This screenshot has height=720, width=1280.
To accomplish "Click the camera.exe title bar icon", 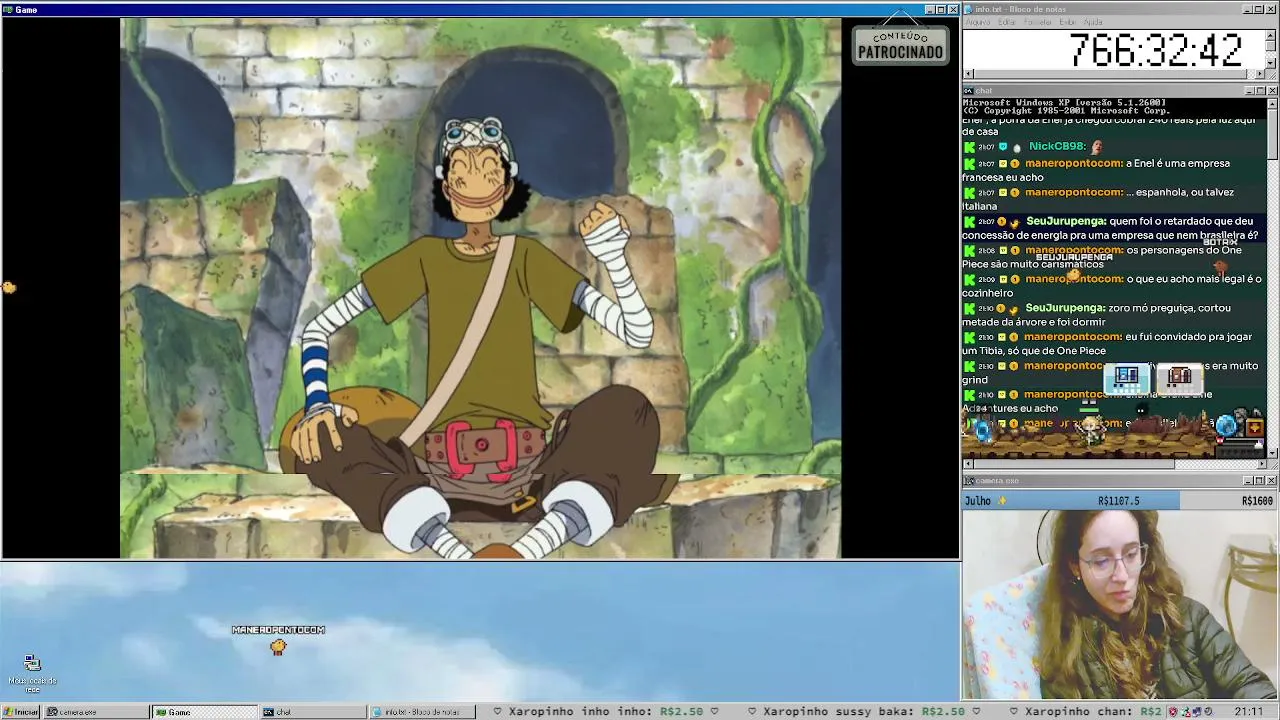I will [x=968, y=481].
